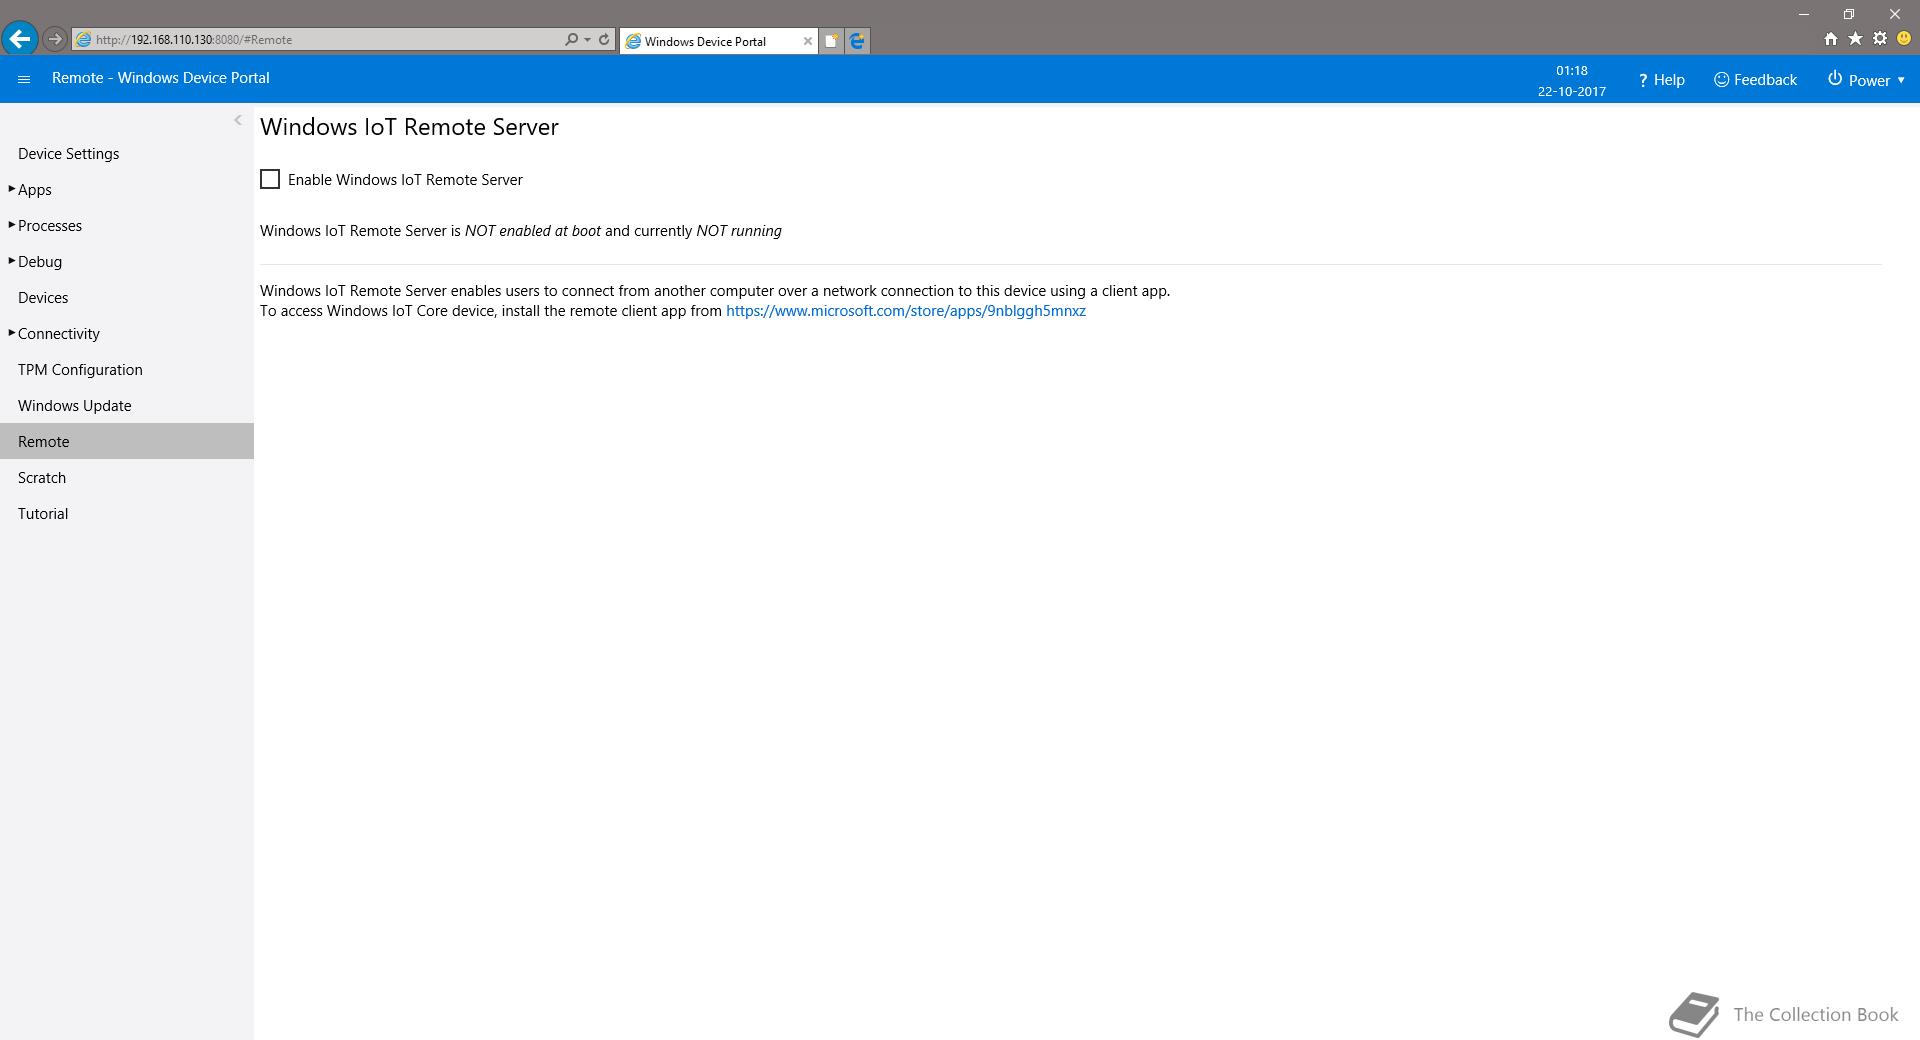Open the Power dropdown menu
Image resolution: width=1920 pixels, height=1040 pixels.
(1866, 80)
